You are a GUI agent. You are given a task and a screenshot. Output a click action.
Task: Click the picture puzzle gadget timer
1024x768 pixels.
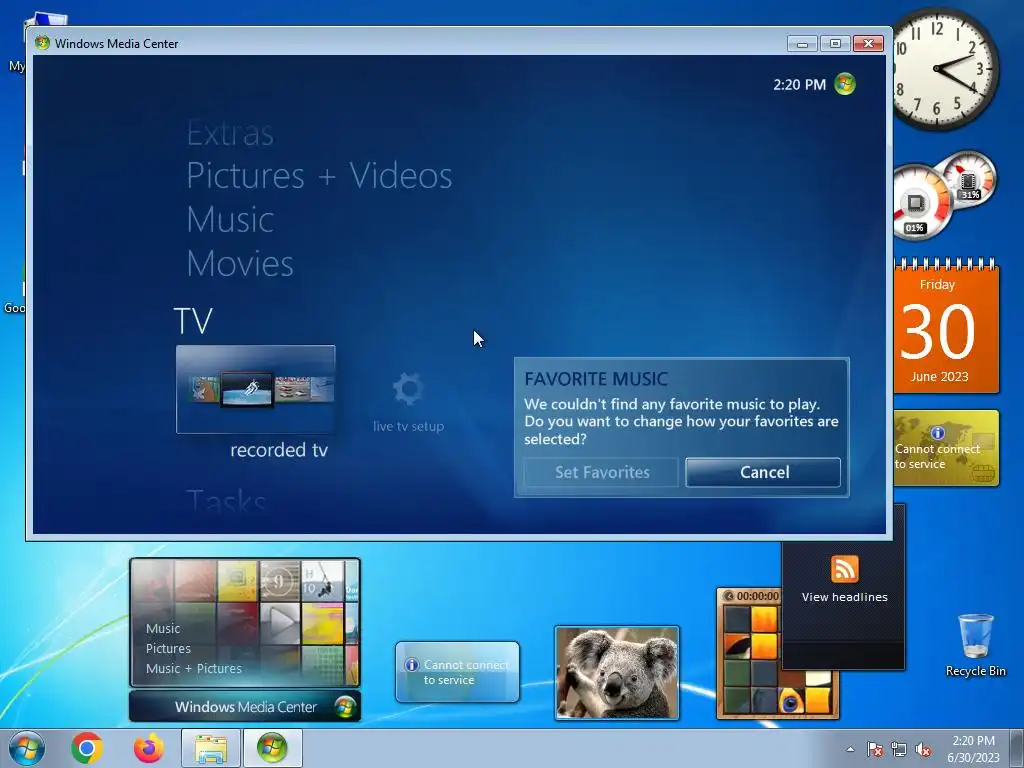[x=752, y=596]
